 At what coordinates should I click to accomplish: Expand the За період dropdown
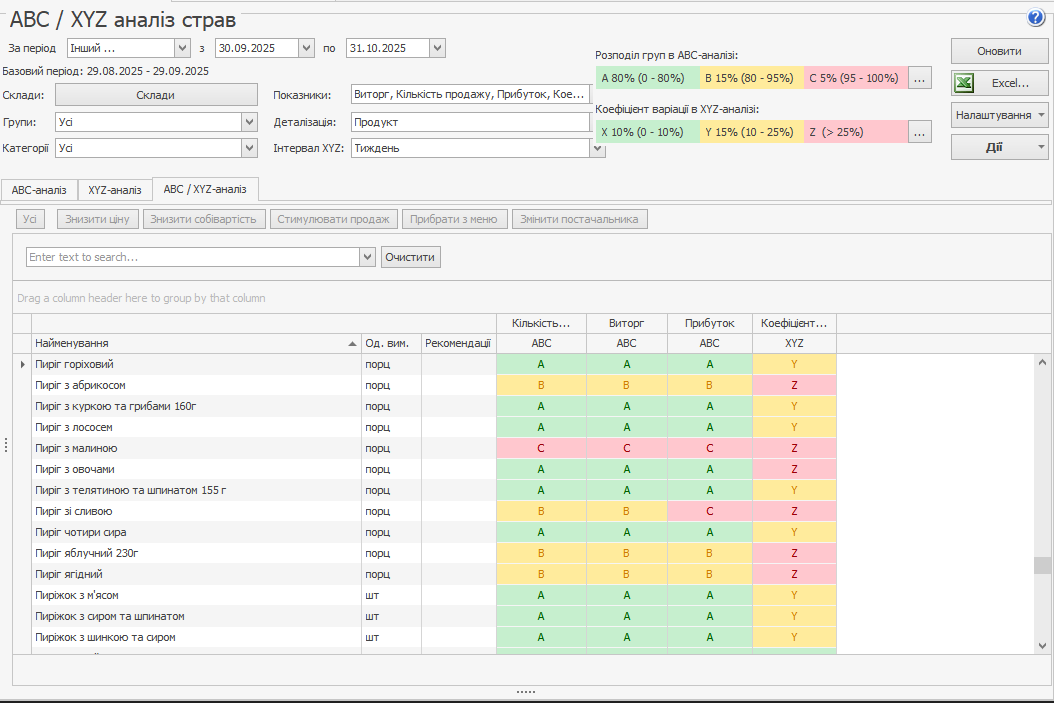(x=182, y=48)
